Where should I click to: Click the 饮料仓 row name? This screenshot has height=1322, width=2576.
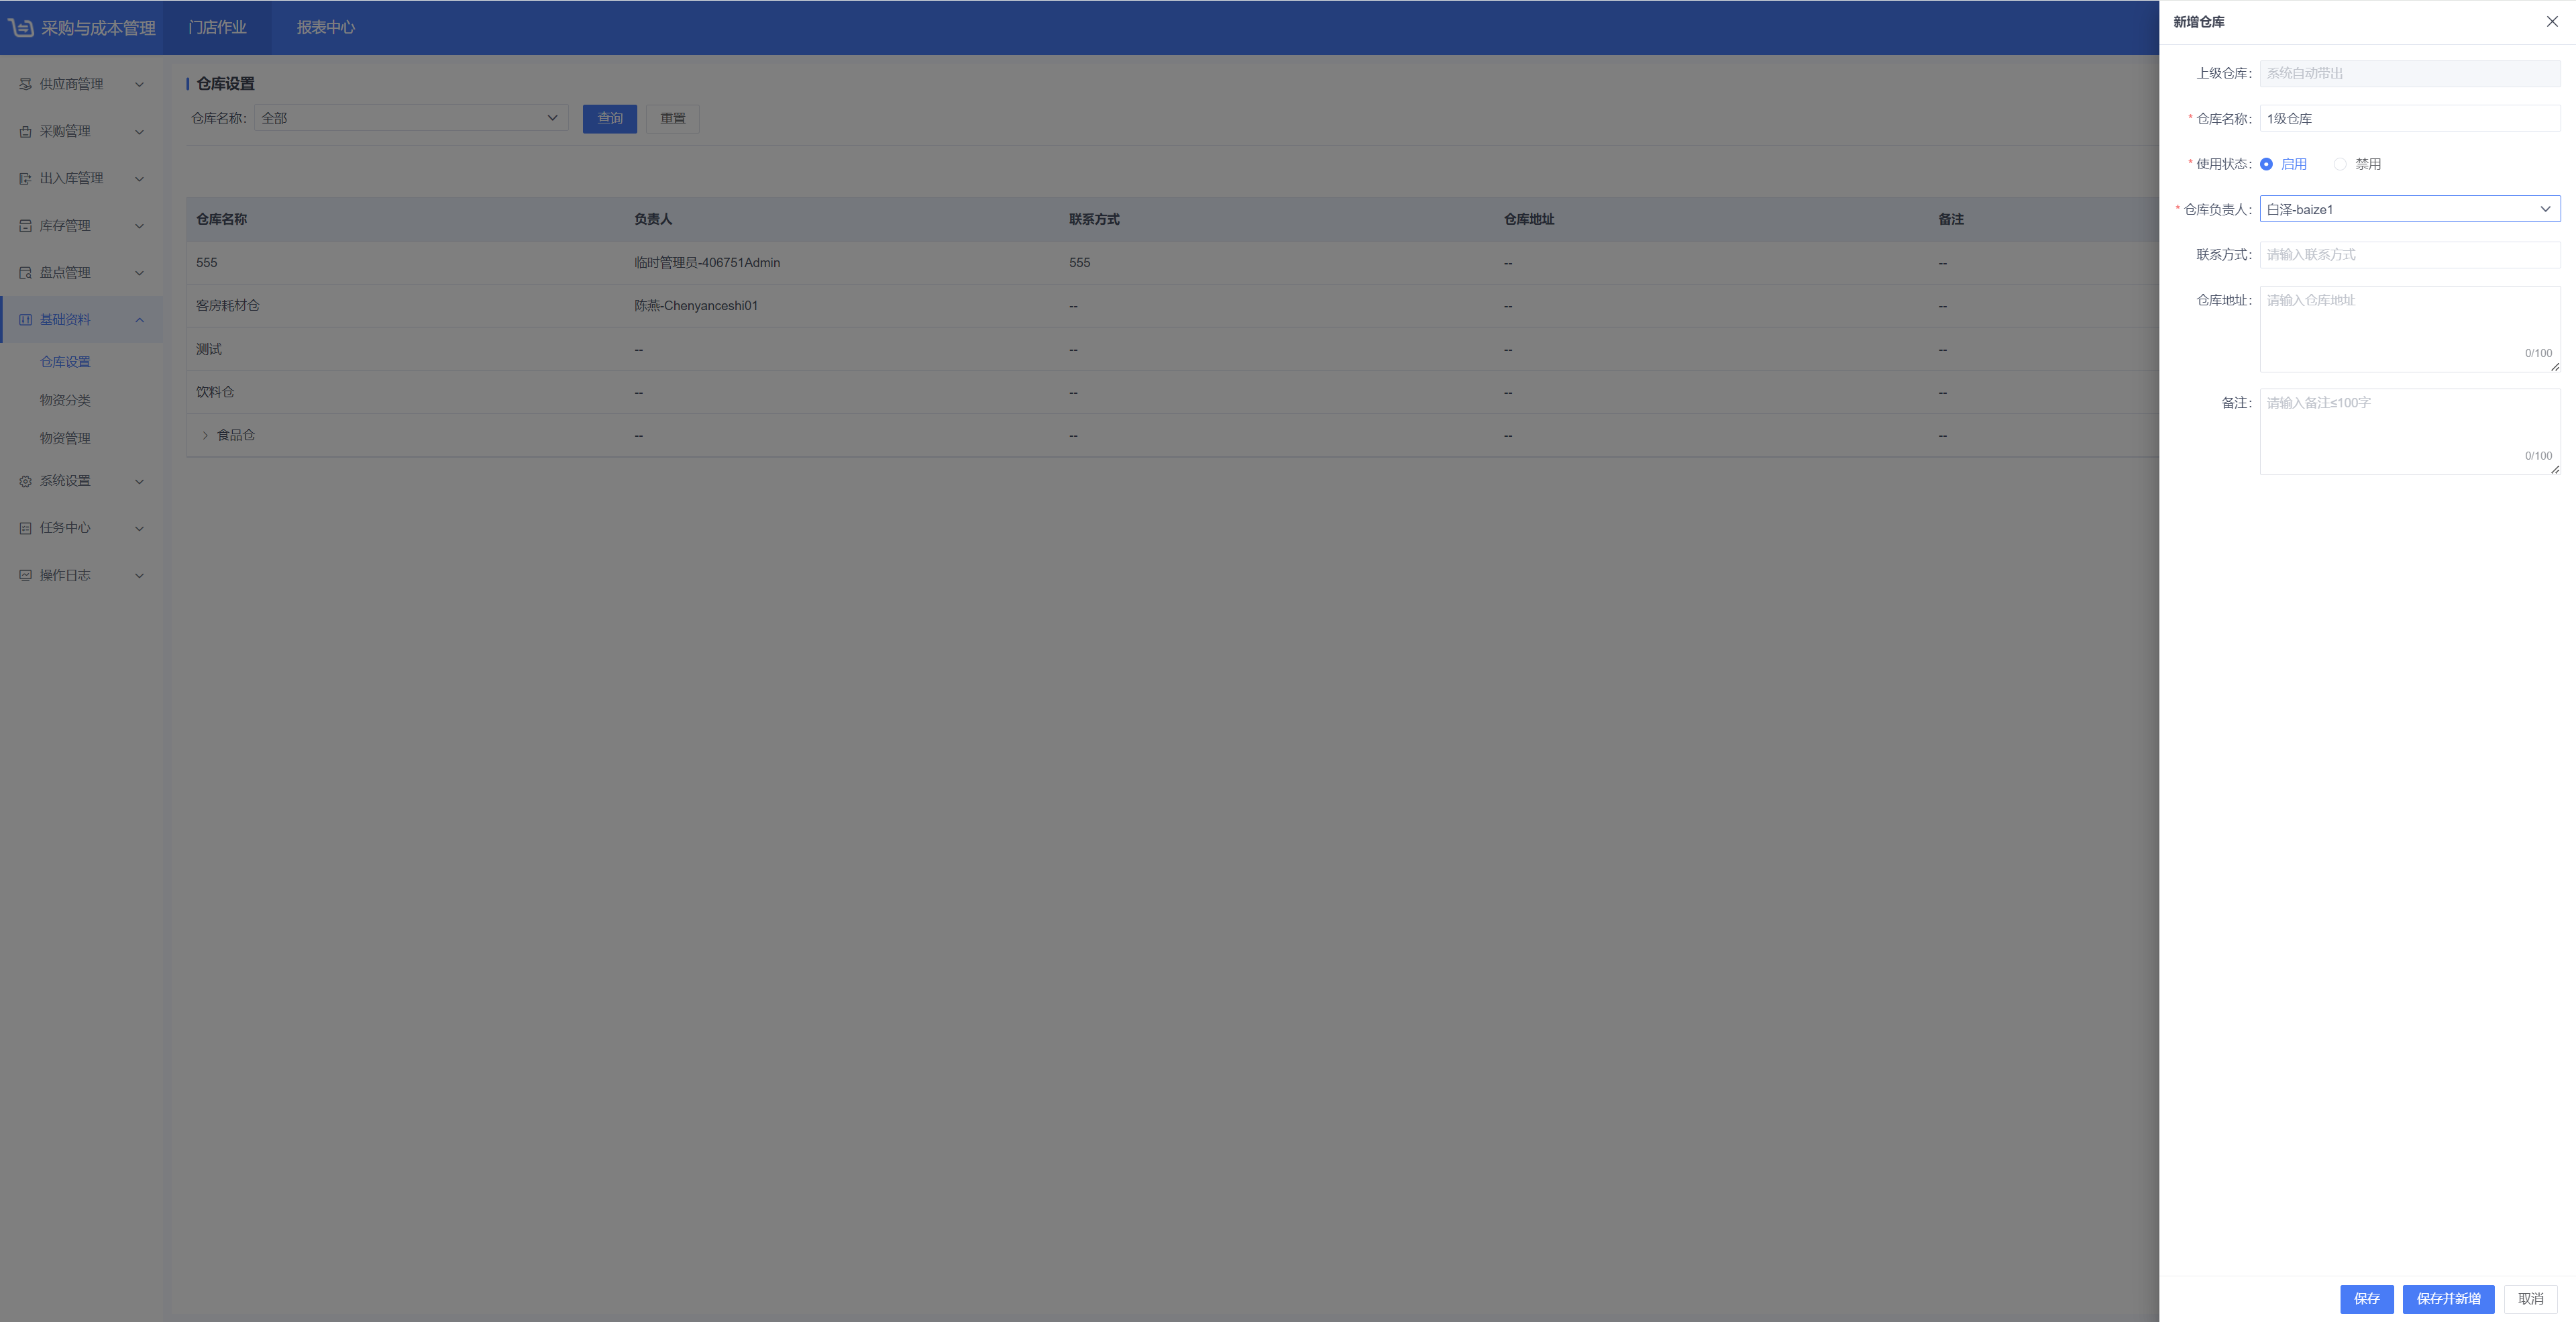click(x=215, y=392)
